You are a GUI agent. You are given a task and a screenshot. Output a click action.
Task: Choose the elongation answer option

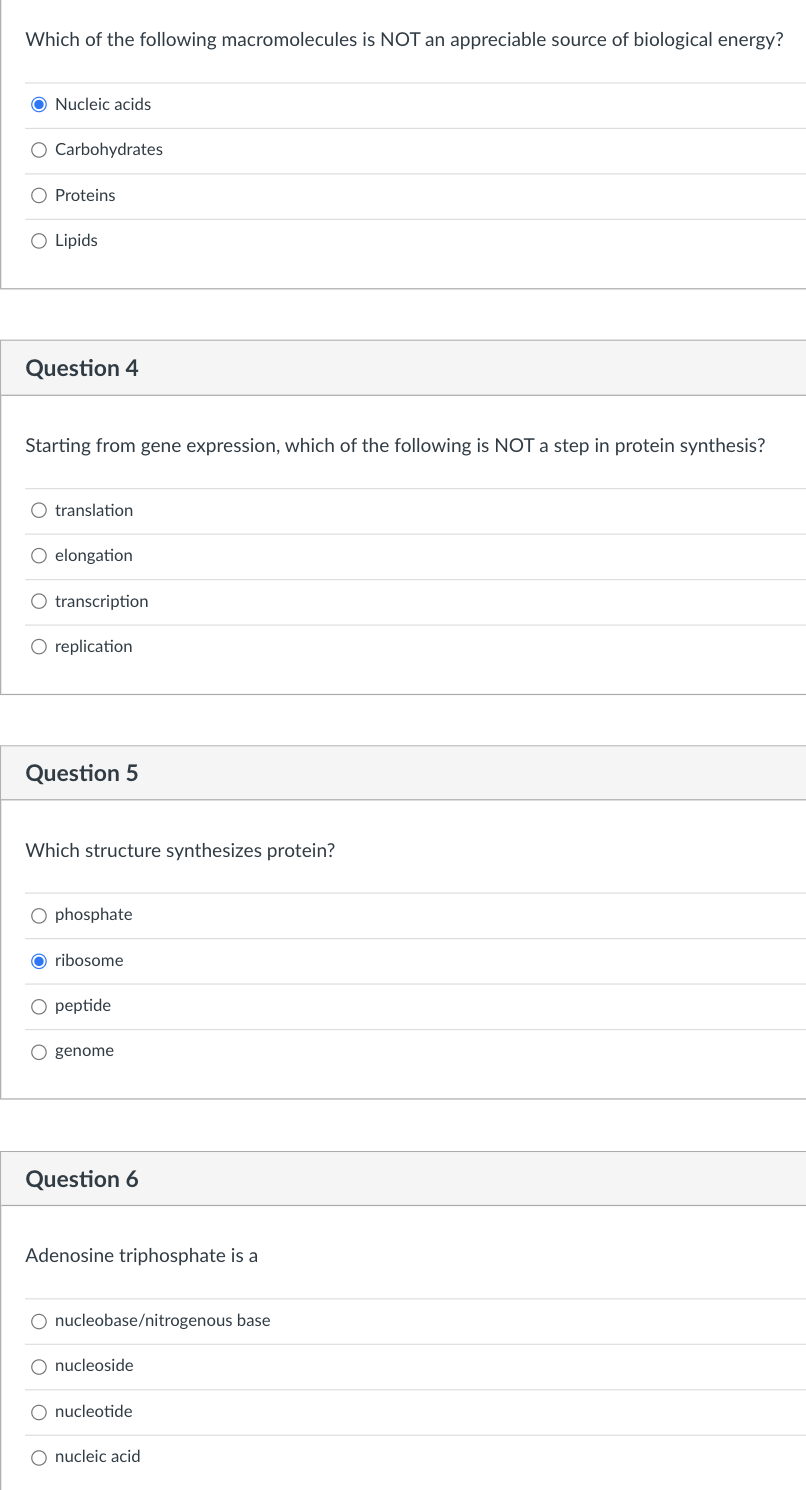point(39,556)
